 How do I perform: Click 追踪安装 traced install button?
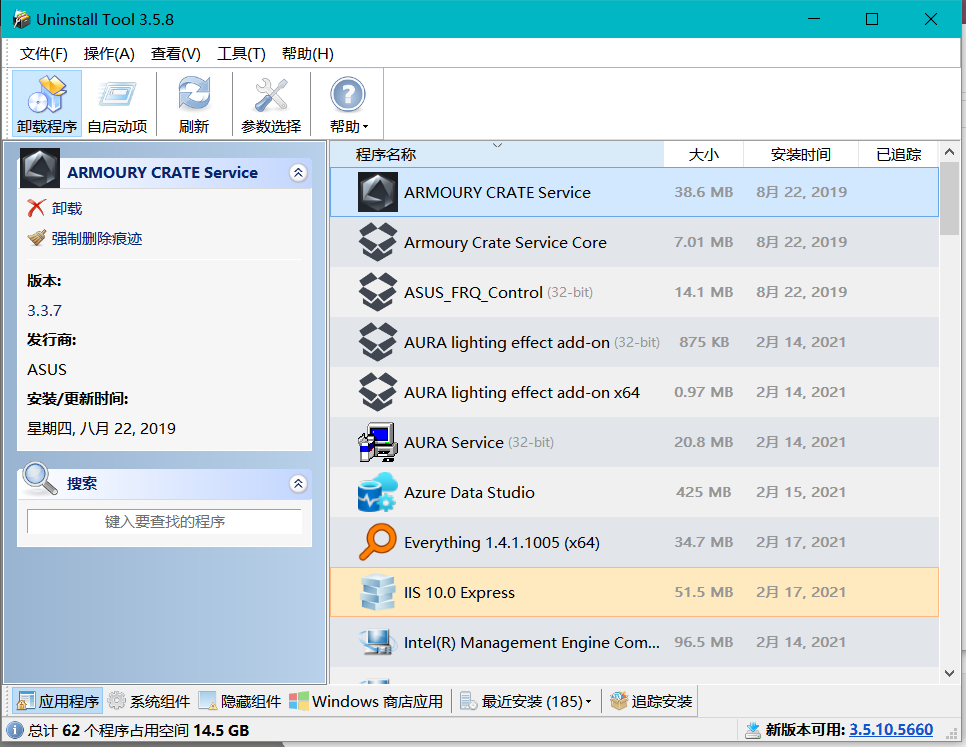coord(651,701)
